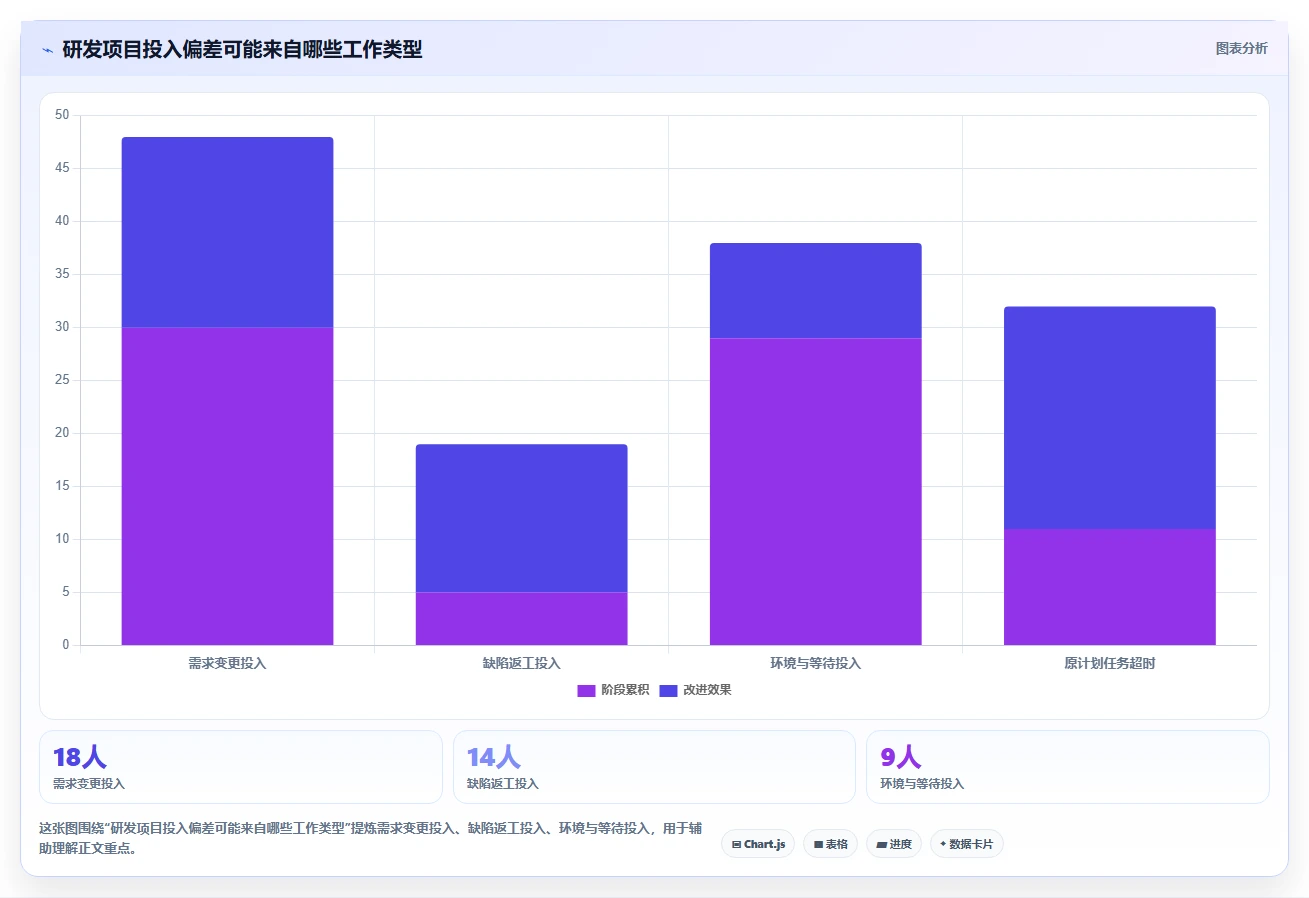Click the y-axis value 50

coord(62,115)
